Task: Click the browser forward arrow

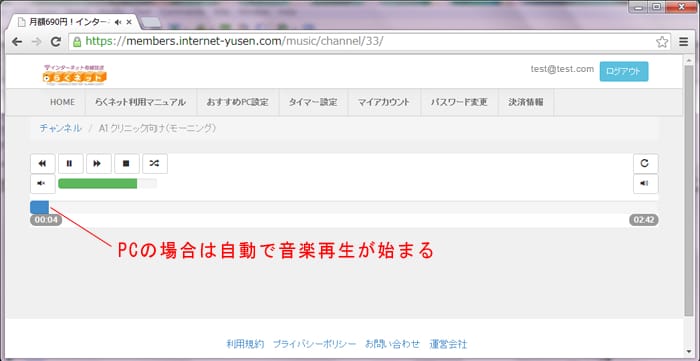Action: tap(37, 42)
